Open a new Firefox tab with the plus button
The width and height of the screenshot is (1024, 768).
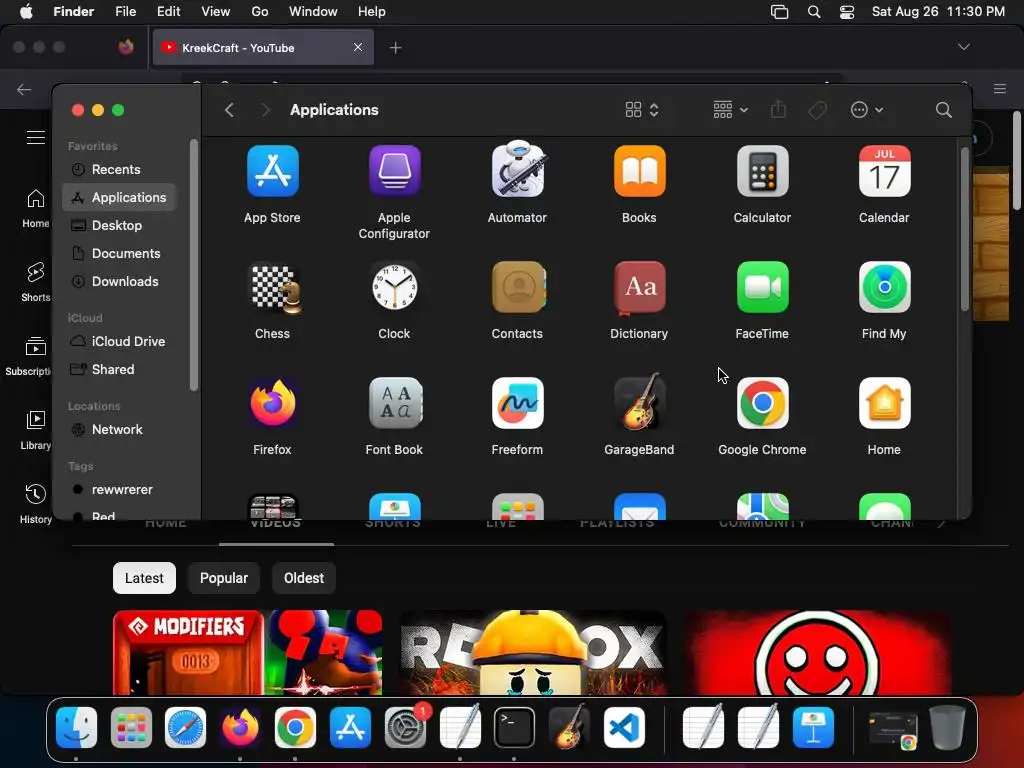tap(395, 48)
